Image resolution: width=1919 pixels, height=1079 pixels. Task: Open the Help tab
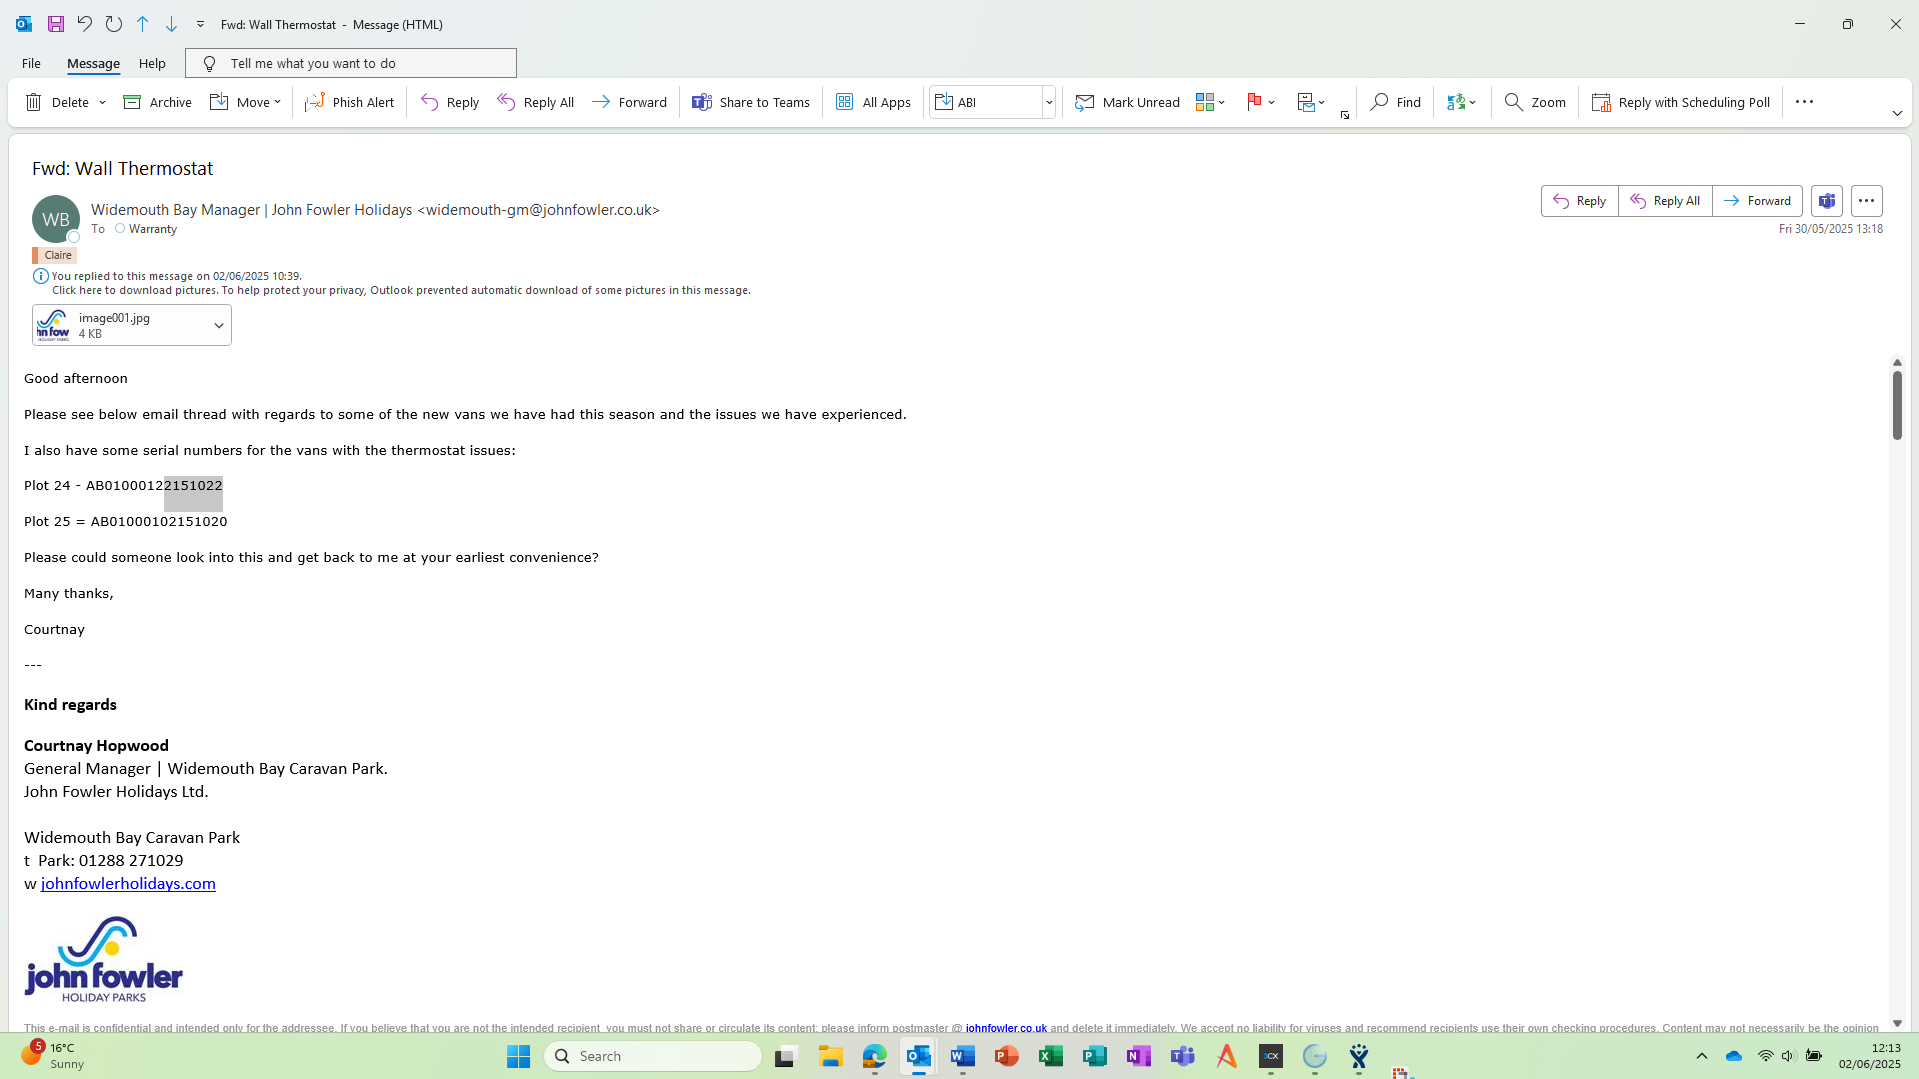coord(152,63)
